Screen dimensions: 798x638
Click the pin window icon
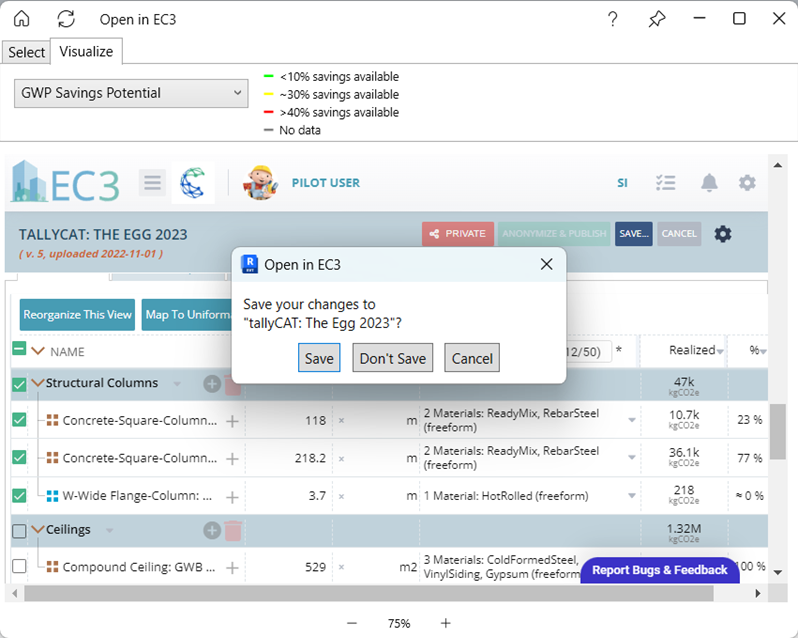pyautogui.click(x=656, y=19)
